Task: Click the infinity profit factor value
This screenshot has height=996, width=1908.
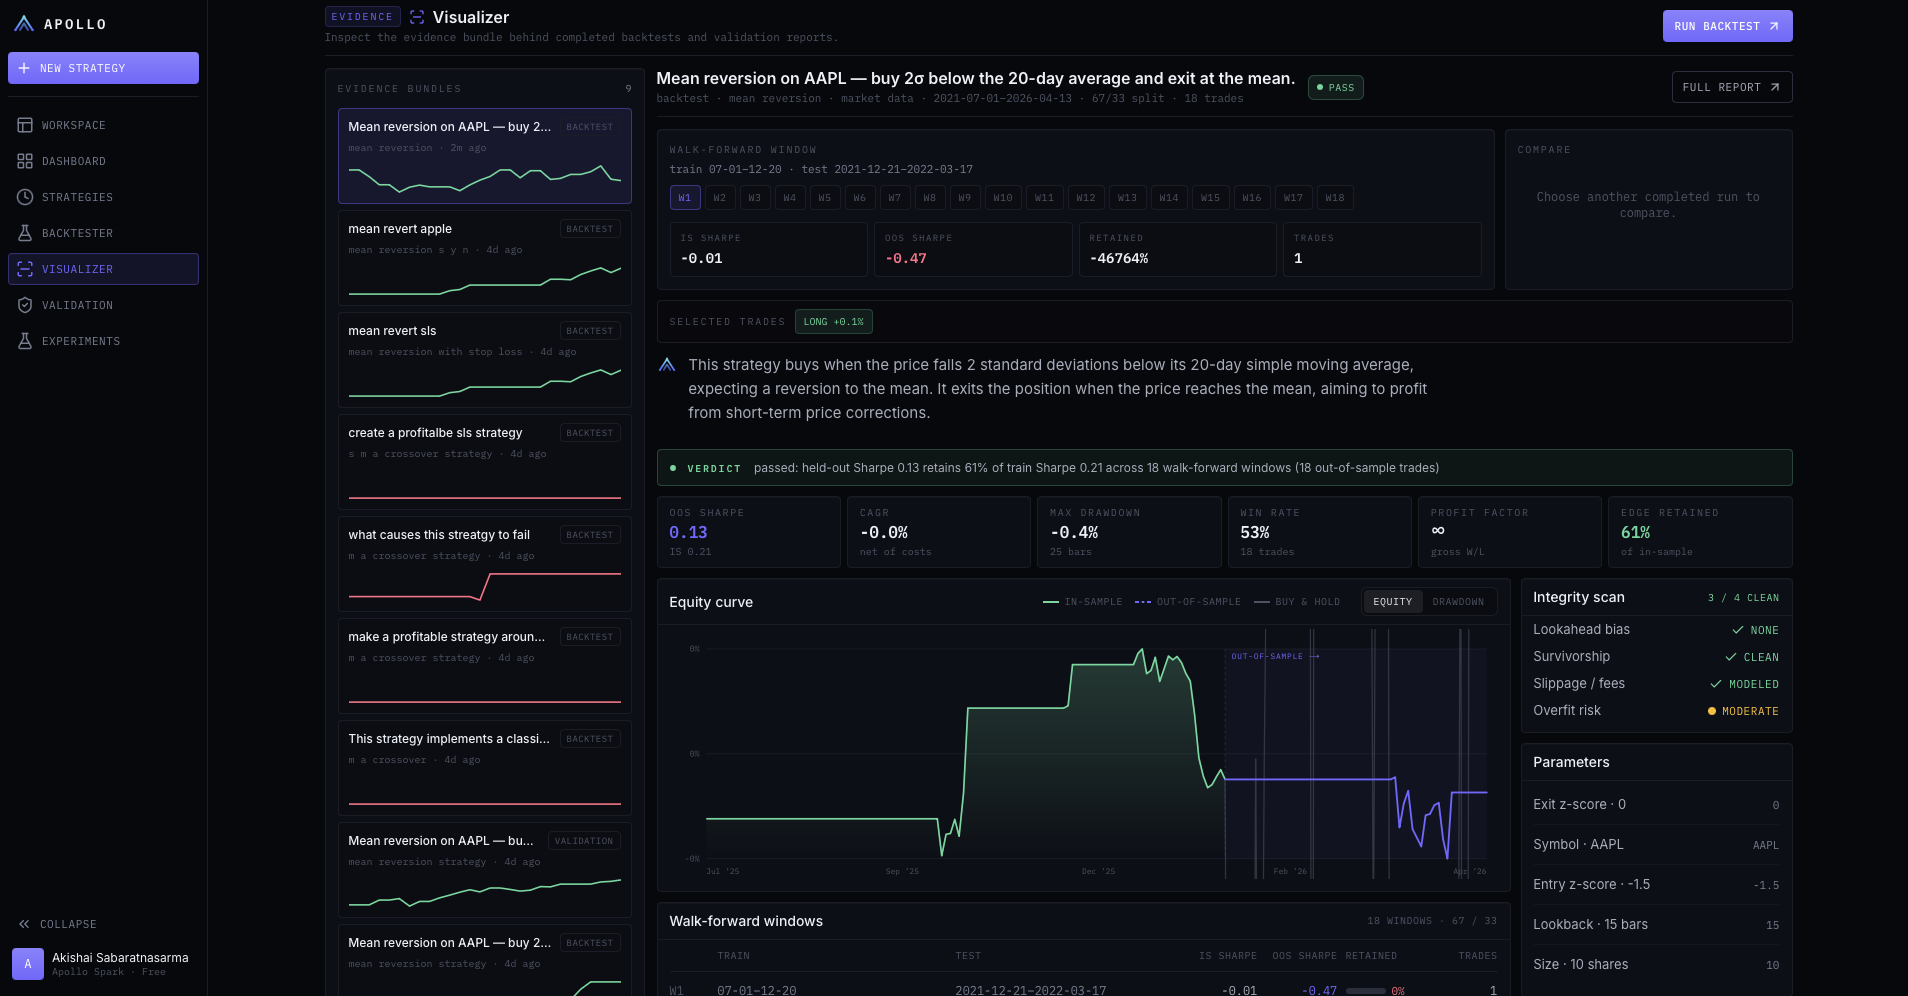Action: point(1438,531)
